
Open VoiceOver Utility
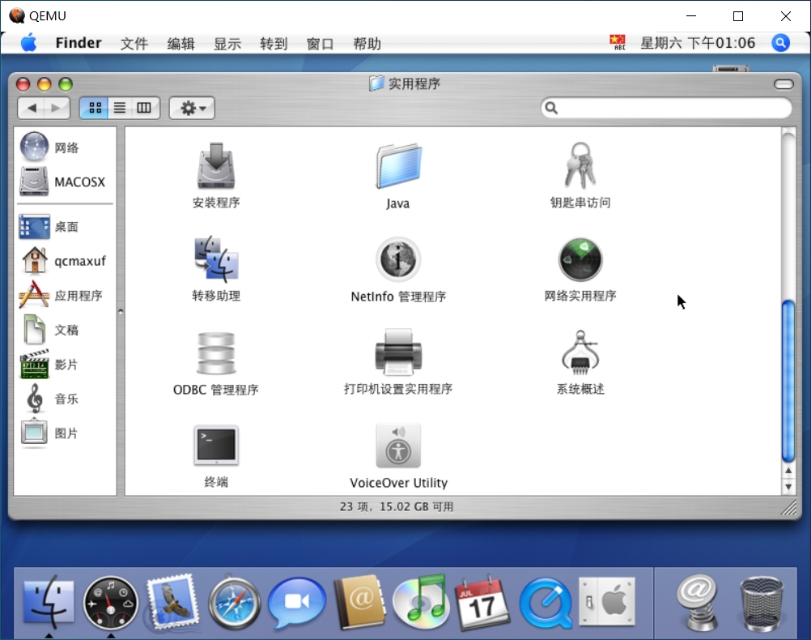click(397, 443)
